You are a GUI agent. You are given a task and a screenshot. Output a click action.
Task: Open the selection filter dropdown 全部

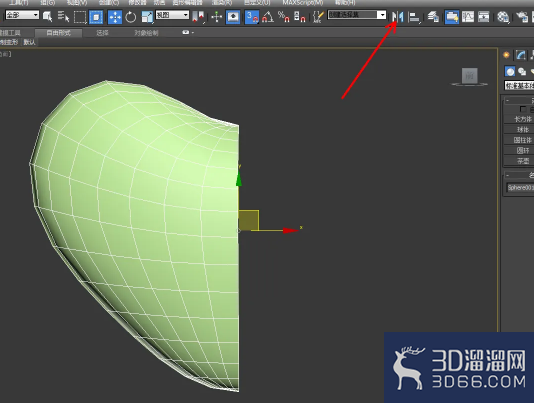tap(22, 15)
